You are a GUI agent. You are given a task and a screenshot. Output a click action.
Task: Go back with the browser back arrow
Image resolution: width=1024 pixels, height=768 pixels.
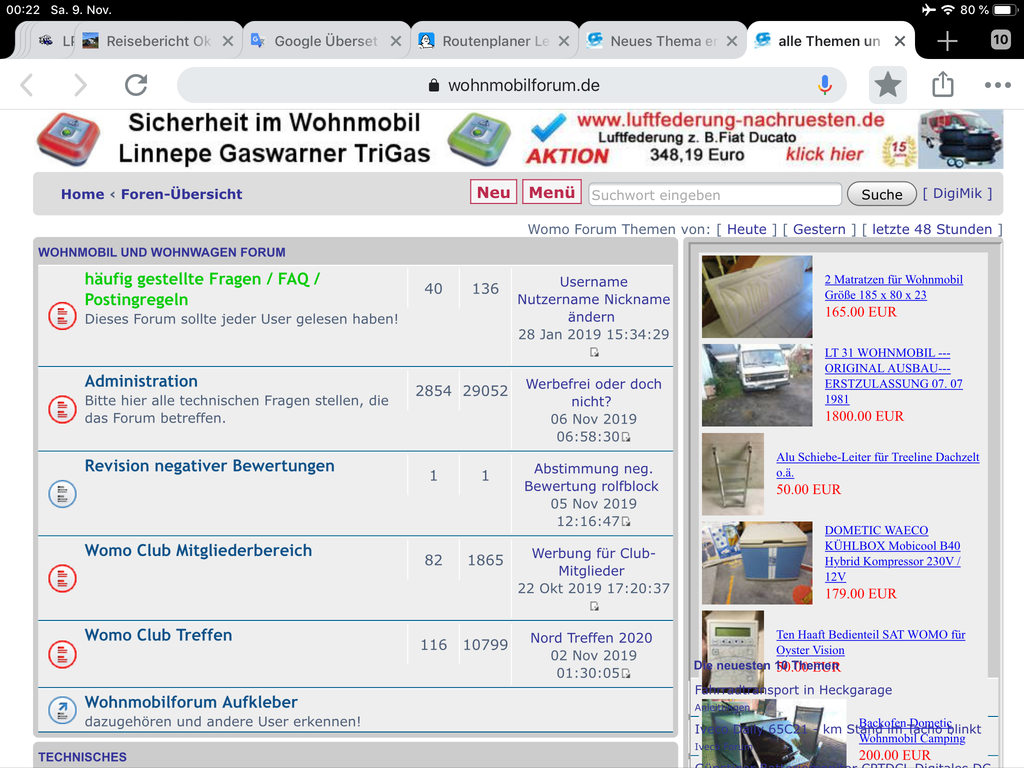[x=27, y=85]
